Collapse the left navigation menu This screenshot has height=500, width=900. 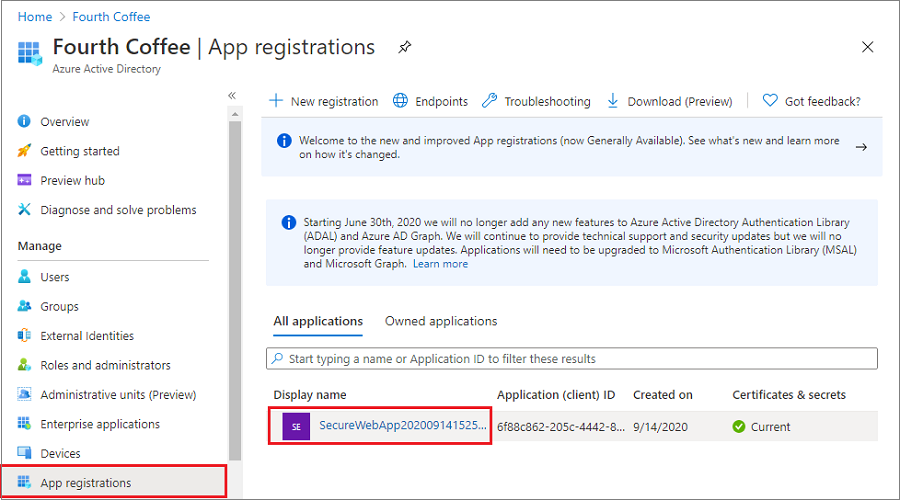(232, 96)
